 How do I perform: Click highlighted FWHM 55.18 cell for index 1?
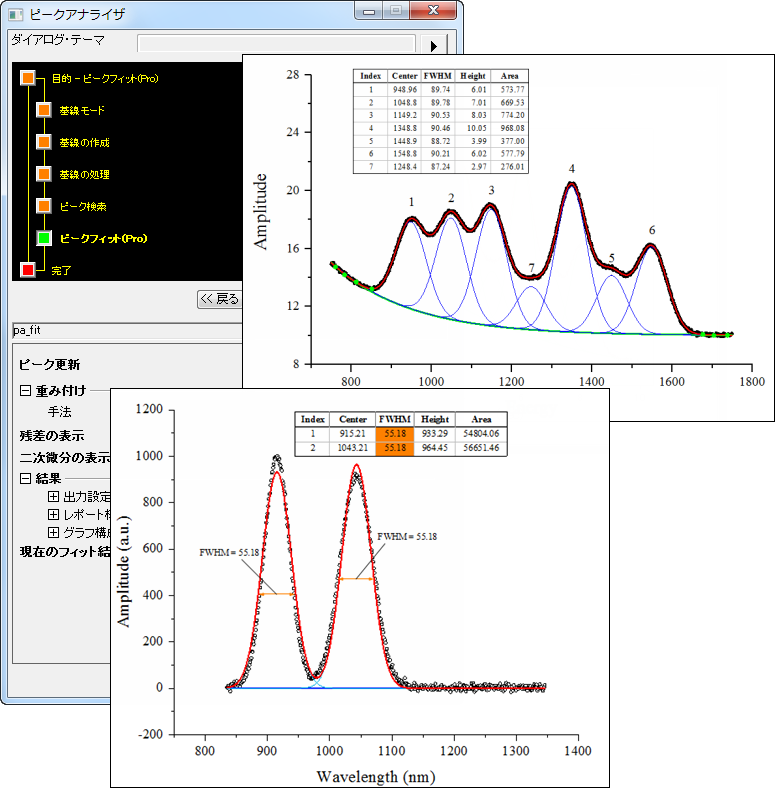click(x=395, y=434)
